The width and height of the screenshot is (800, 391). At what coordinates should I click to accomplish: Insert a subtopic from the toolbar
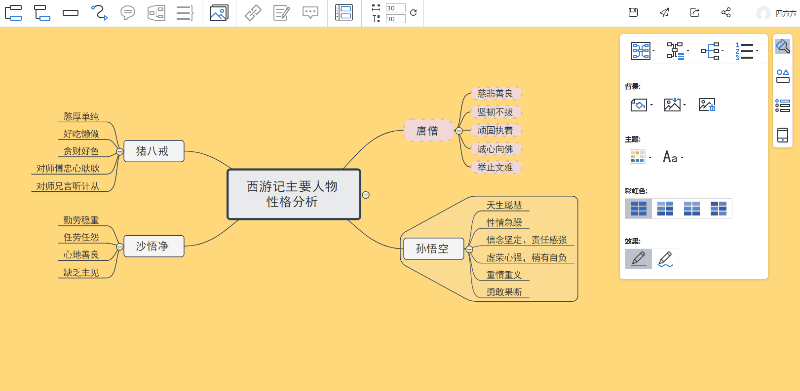pyautogui.click(x=42, y=12)
